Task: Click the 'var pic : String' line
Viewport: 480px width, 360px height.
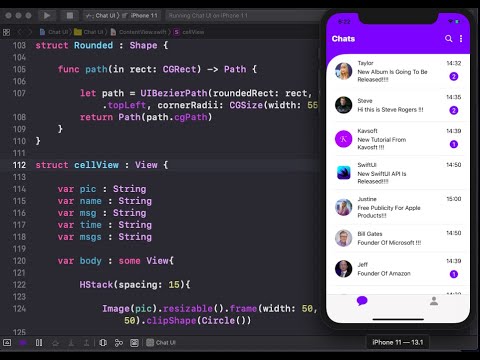Action: tap(102, 189)
